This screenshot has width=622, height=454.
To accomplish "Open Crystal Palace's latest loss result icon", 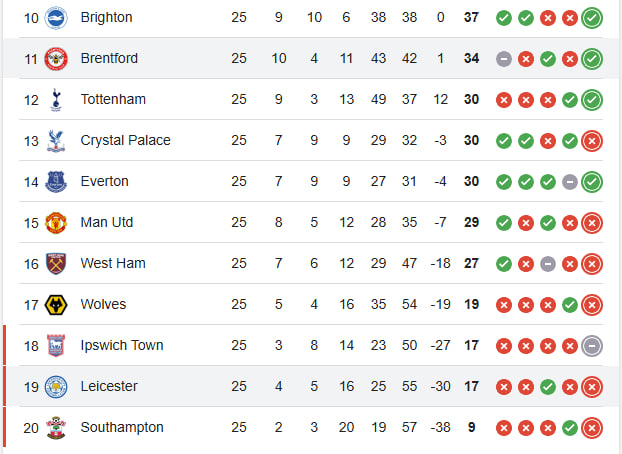I will click(x=592, y=141).
